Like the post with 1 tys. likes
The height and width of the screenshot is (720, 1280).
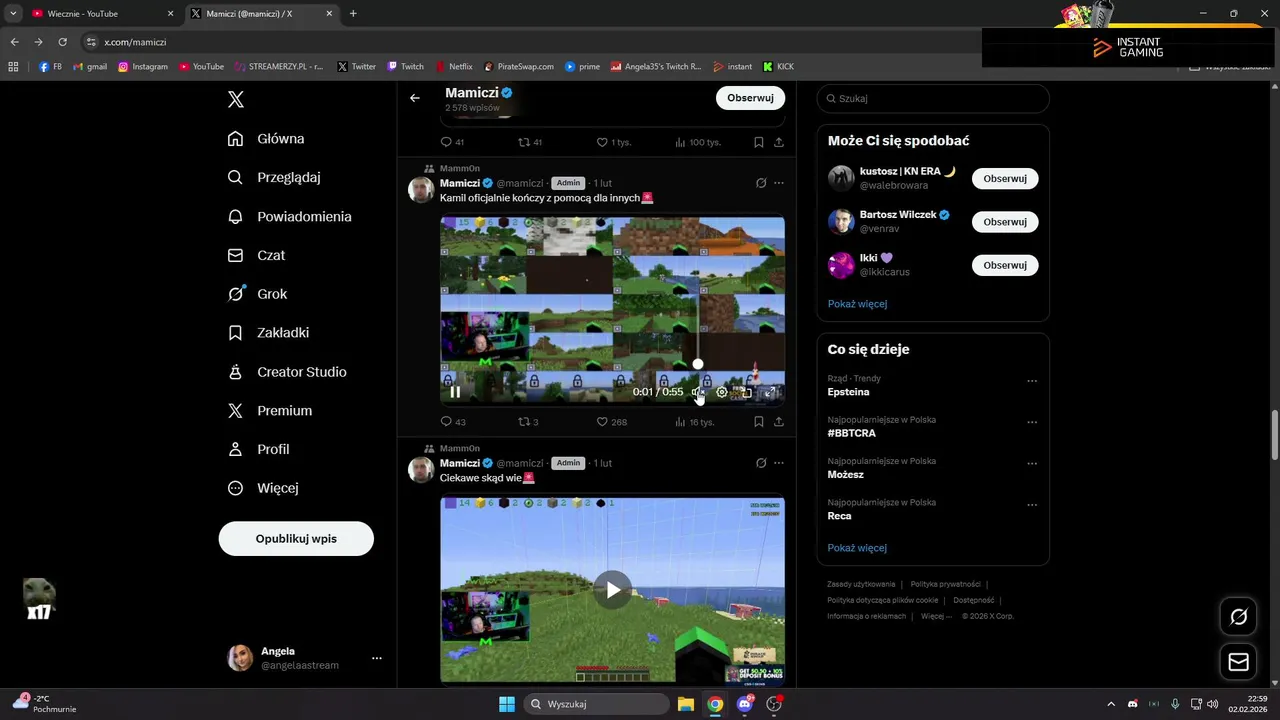pyautogui.click(x=614, y=142)
